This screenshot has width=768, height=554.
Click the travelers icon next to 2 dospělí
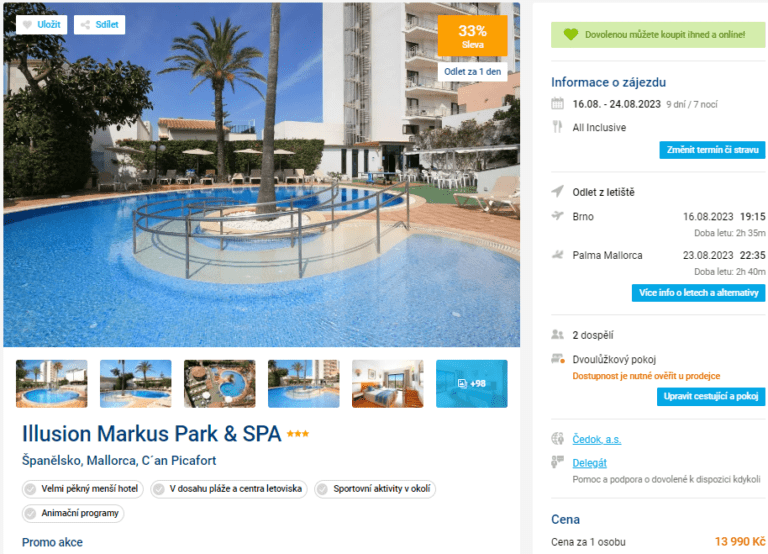pyautogui.click(x=557, y=335)
